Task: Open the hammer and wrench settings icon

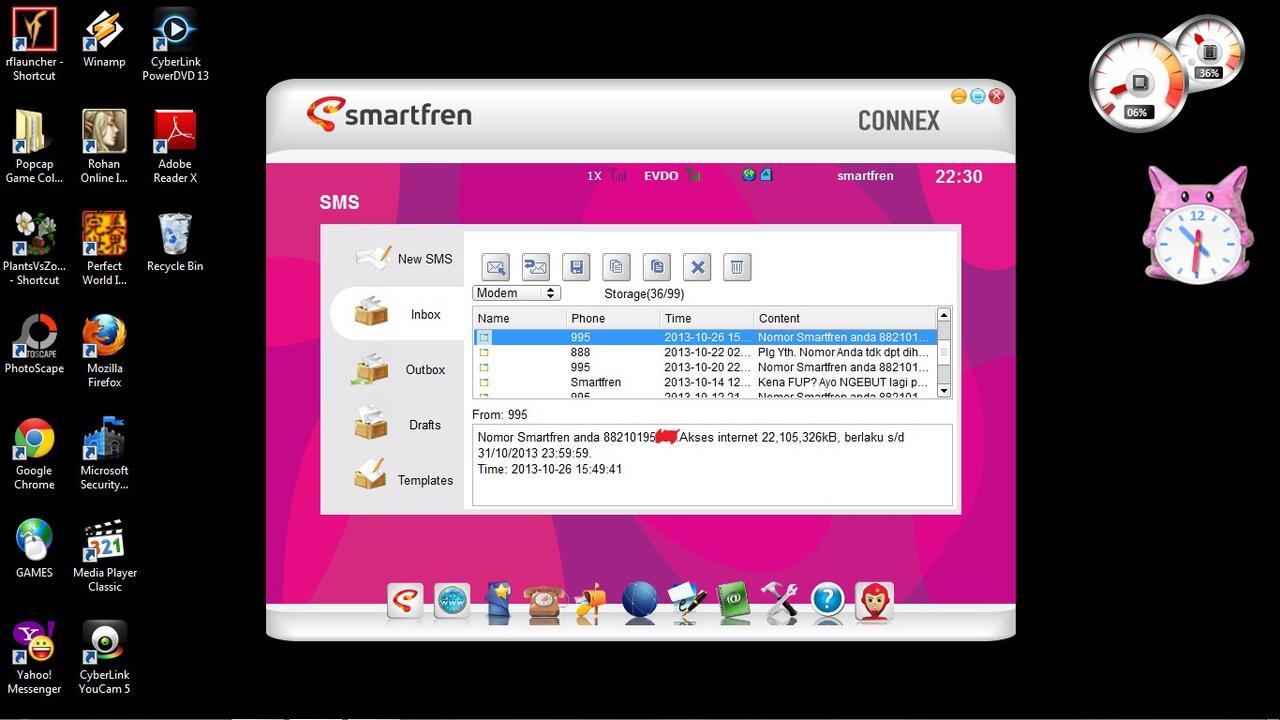Action: (x=780, y=603)
